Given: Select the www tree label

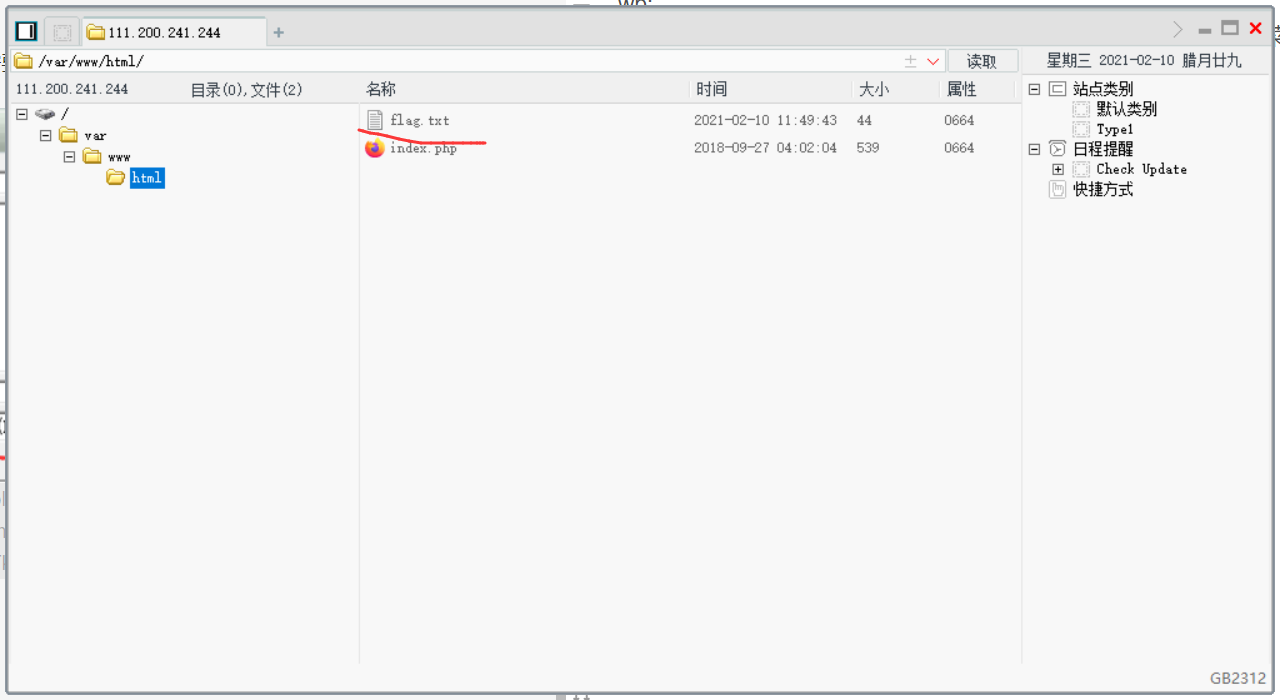Looking at the screenshot, I should click(120, 157).
